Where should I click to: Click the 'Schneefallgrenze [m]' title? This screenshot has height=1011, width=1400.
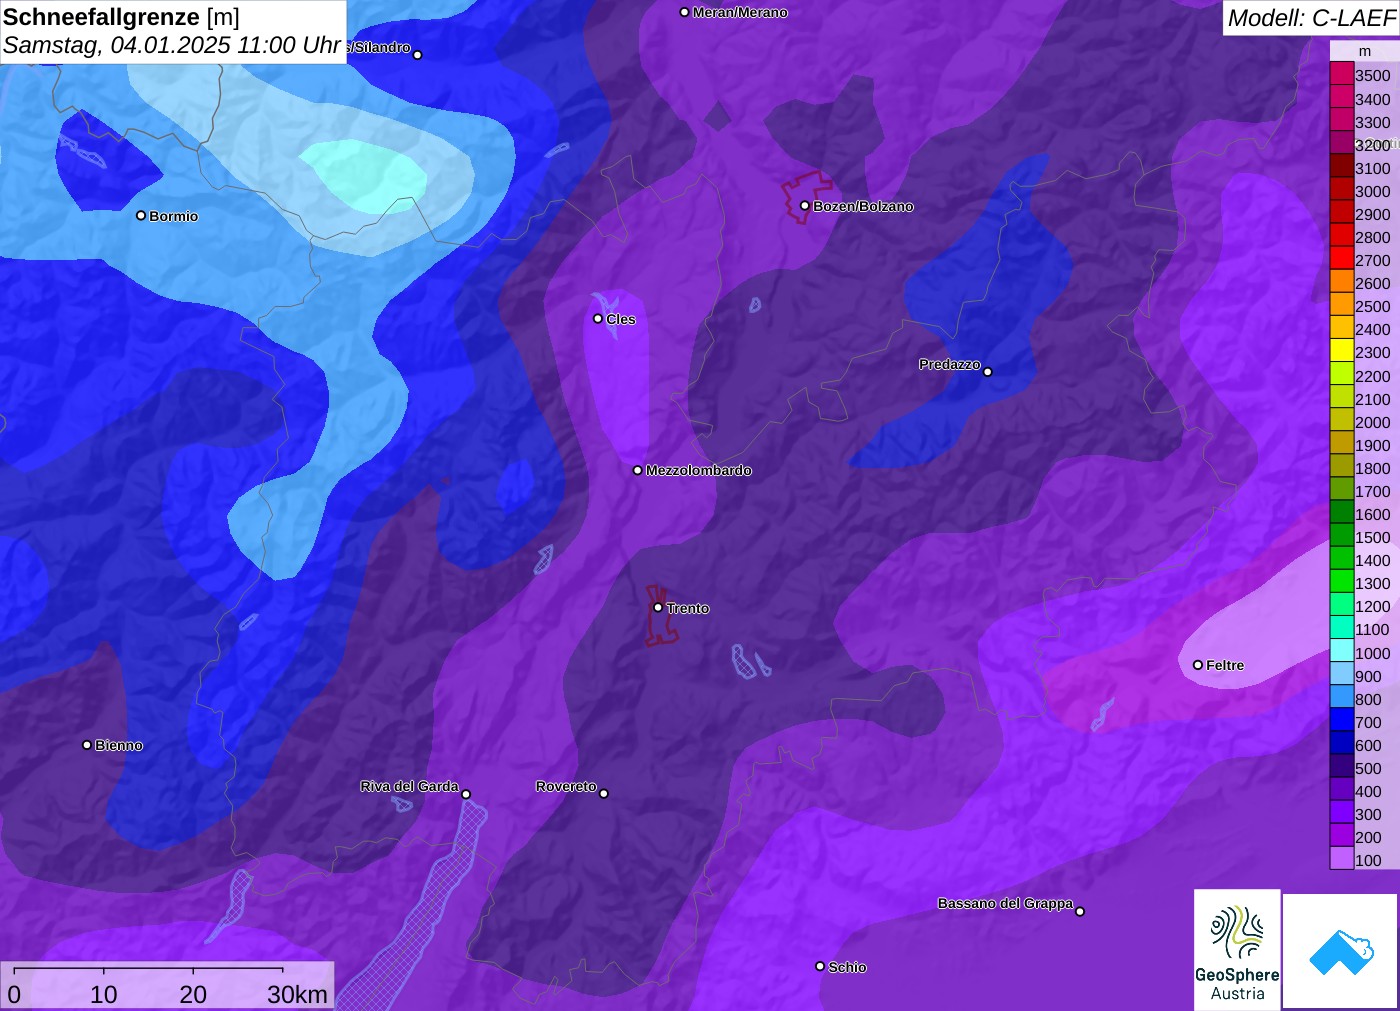pyautogui.click(x=121, y=17)
